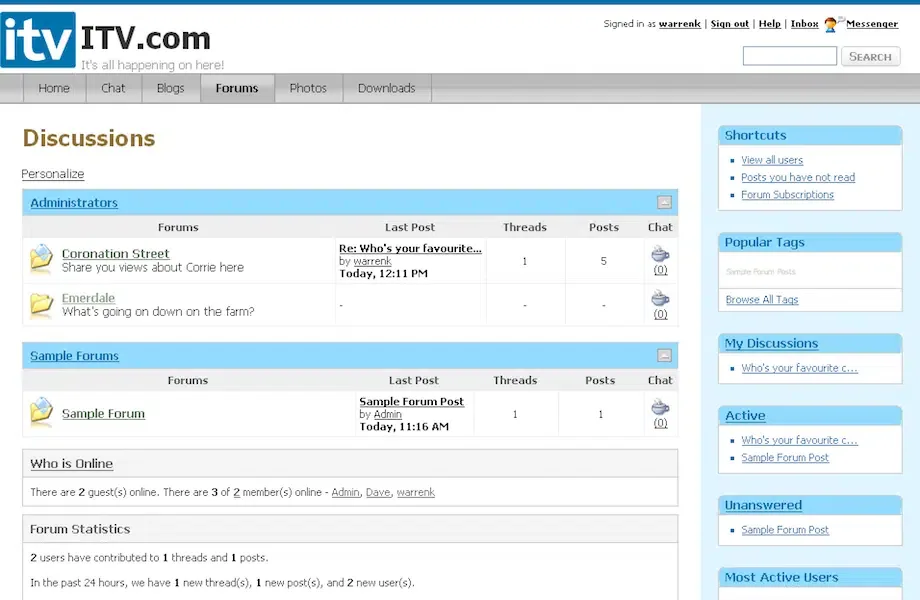The image size is (920, 600).
Task: Open the Personalize link
Action: click(x=53, y=174)
